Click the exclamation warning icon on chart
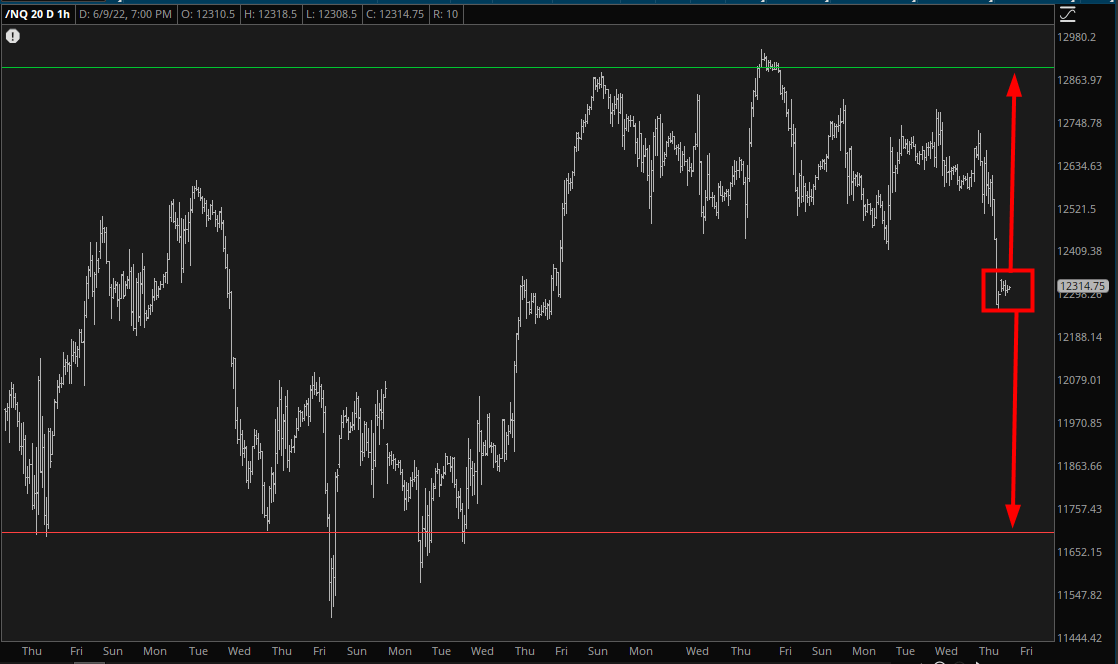Viewport: 1118px width, 664px height. (12, 36)
